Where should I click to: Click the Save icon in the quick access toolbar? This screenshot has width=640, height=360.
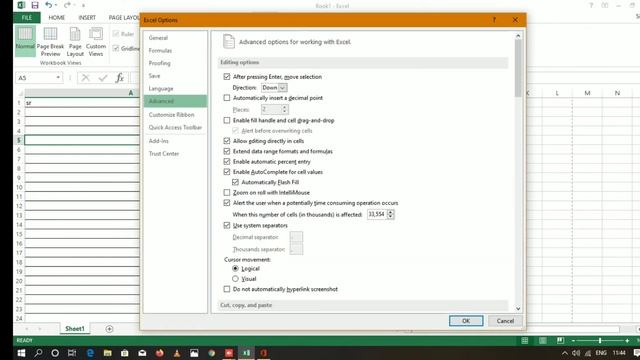tap(35, 5)
